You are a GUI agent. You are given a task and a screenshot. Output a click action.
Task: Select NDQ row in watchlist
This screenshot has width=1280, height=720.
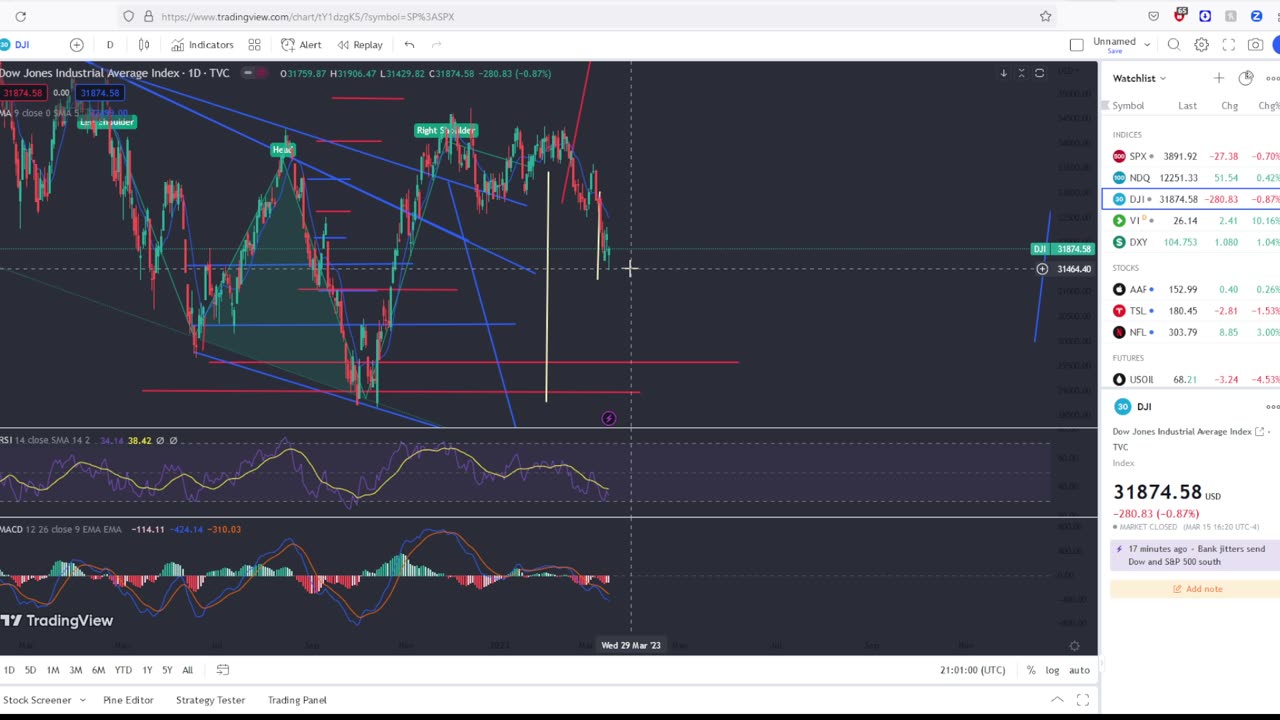1190,178
